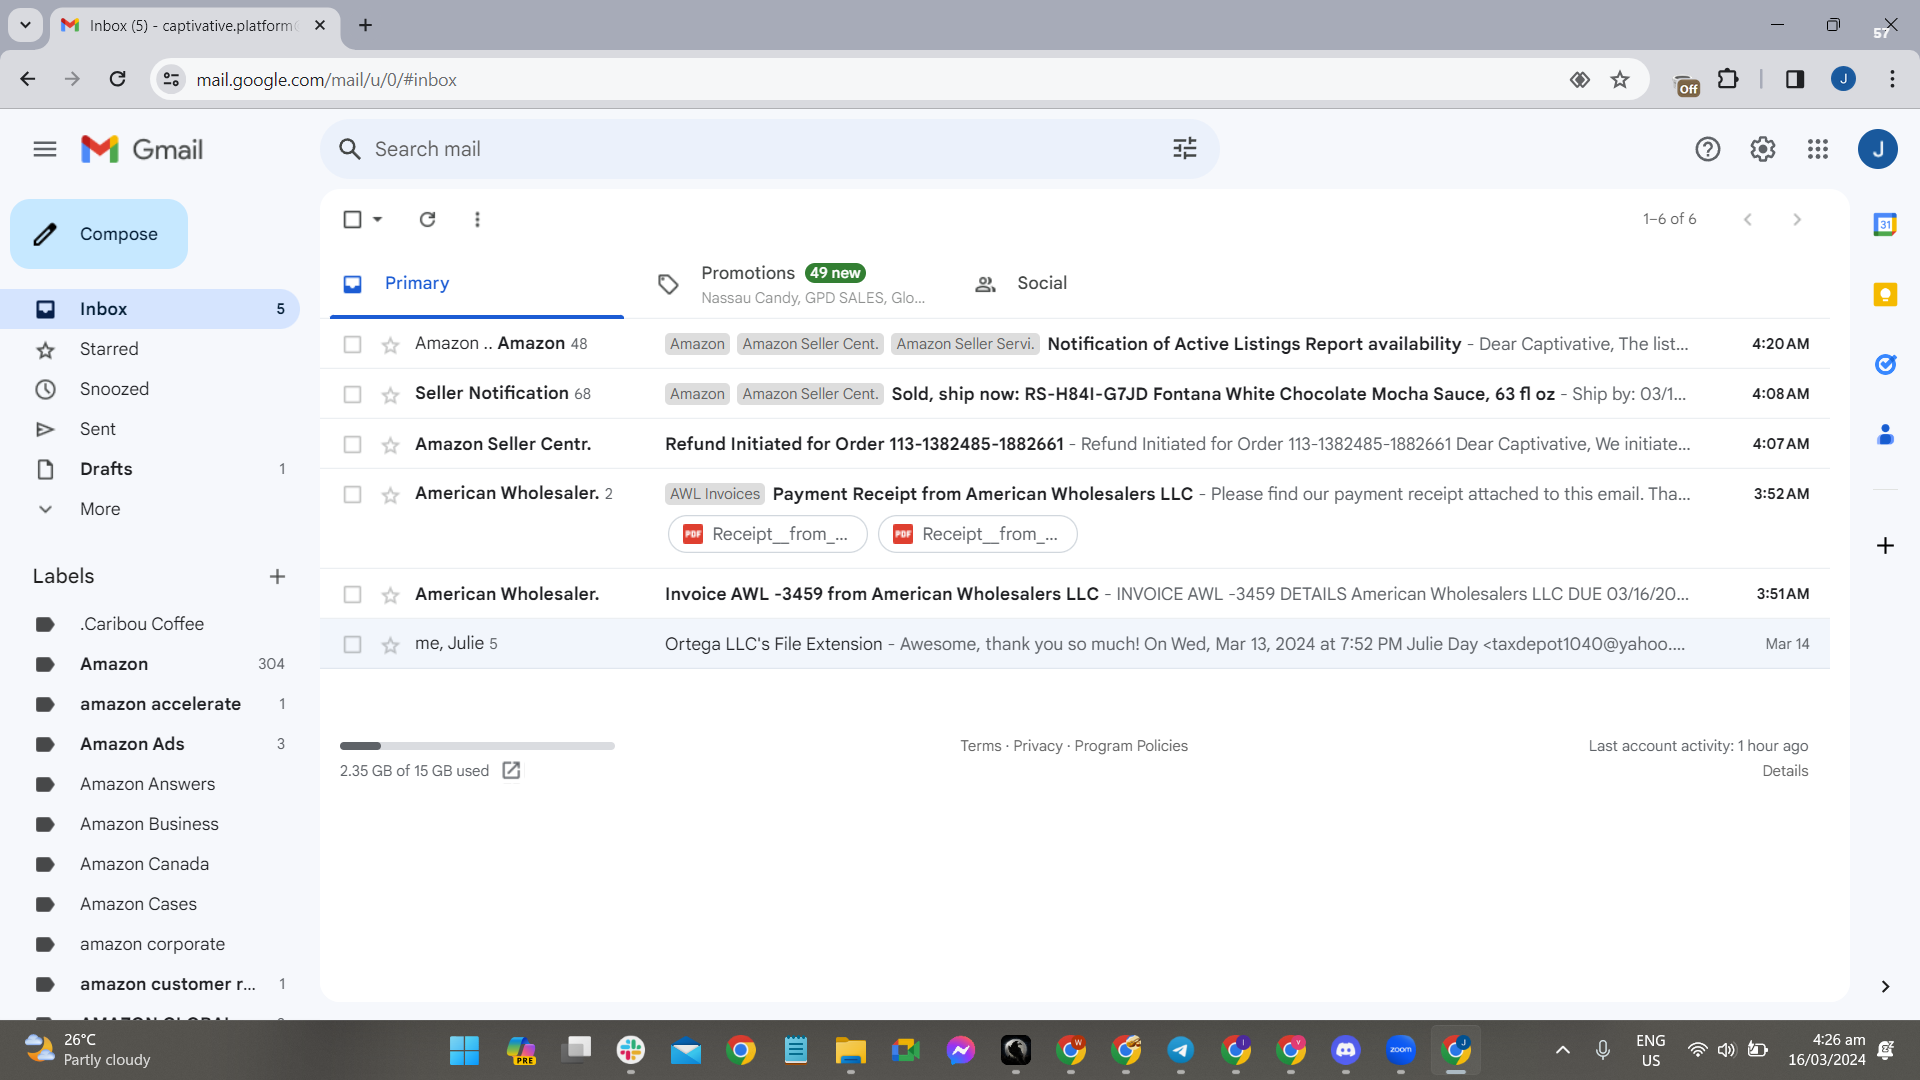The width and height of the screenshot is (1920, 1080).
Task: Refresh the inbox message list
Action: tap(427, 219)
